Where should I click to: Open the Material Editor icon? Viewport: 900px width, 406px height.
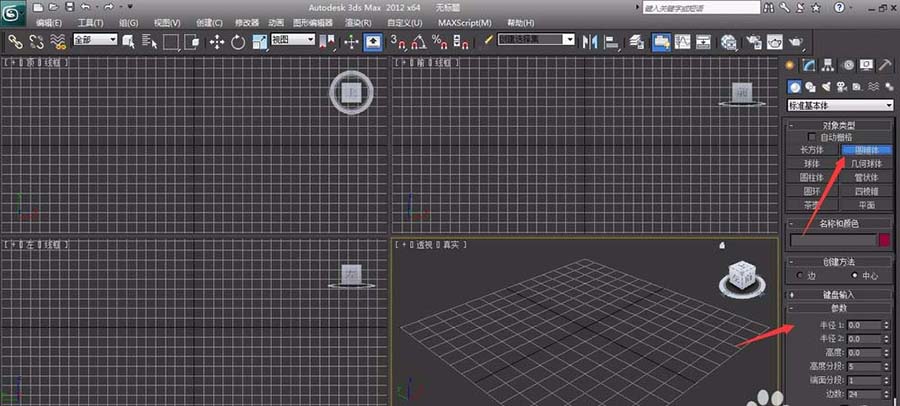point(729,41)
